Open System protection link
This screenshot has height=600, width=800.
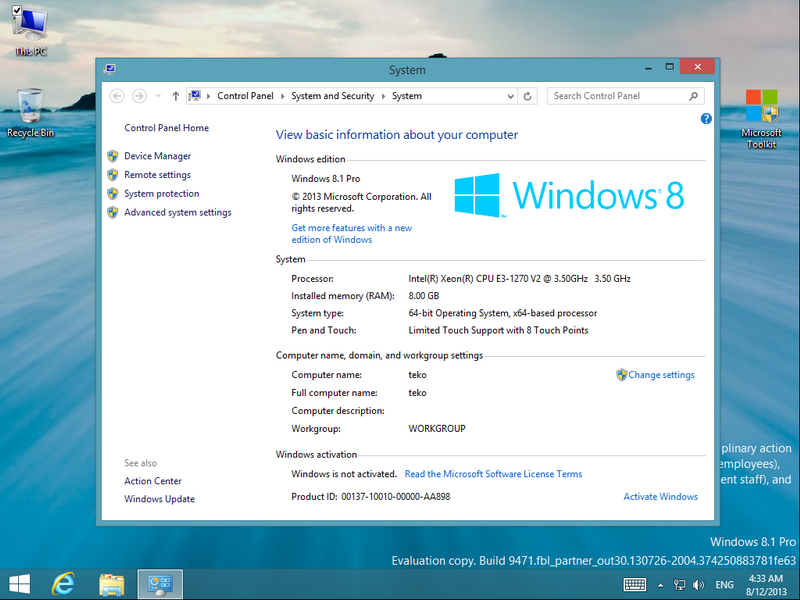(x=162, y=194)
